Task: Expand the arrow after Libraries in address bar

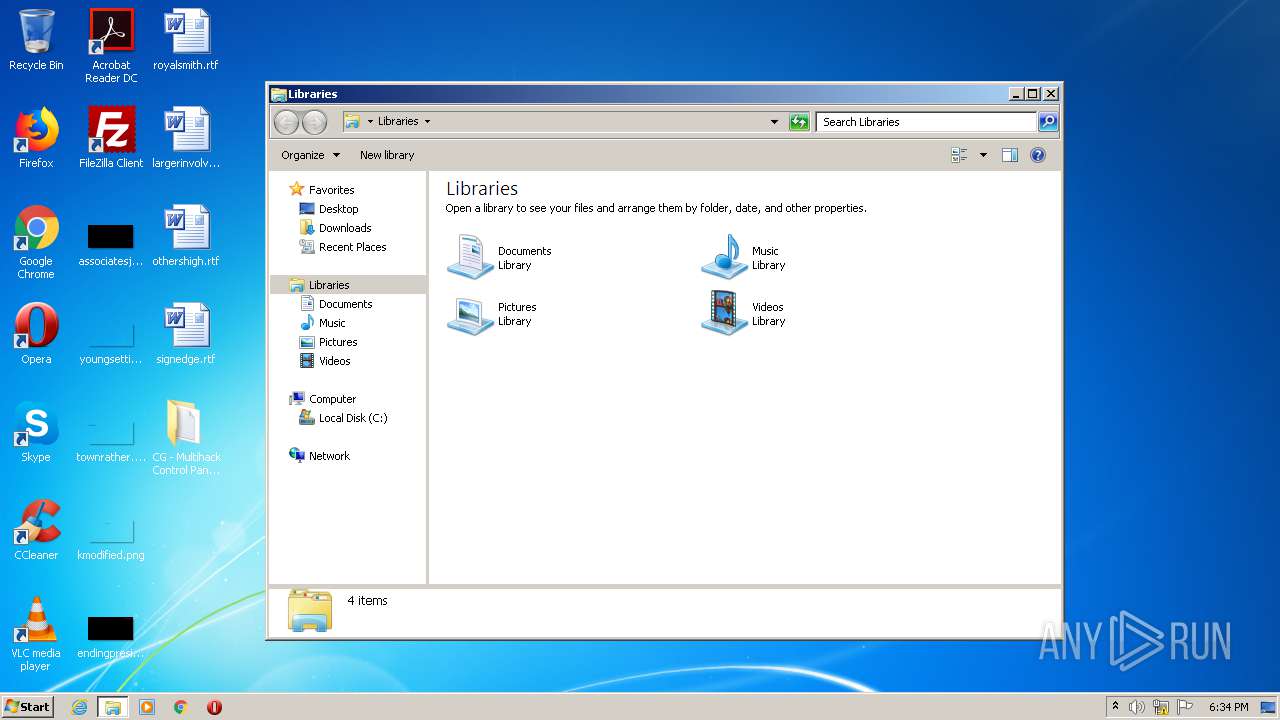Action: coord(427,122)
